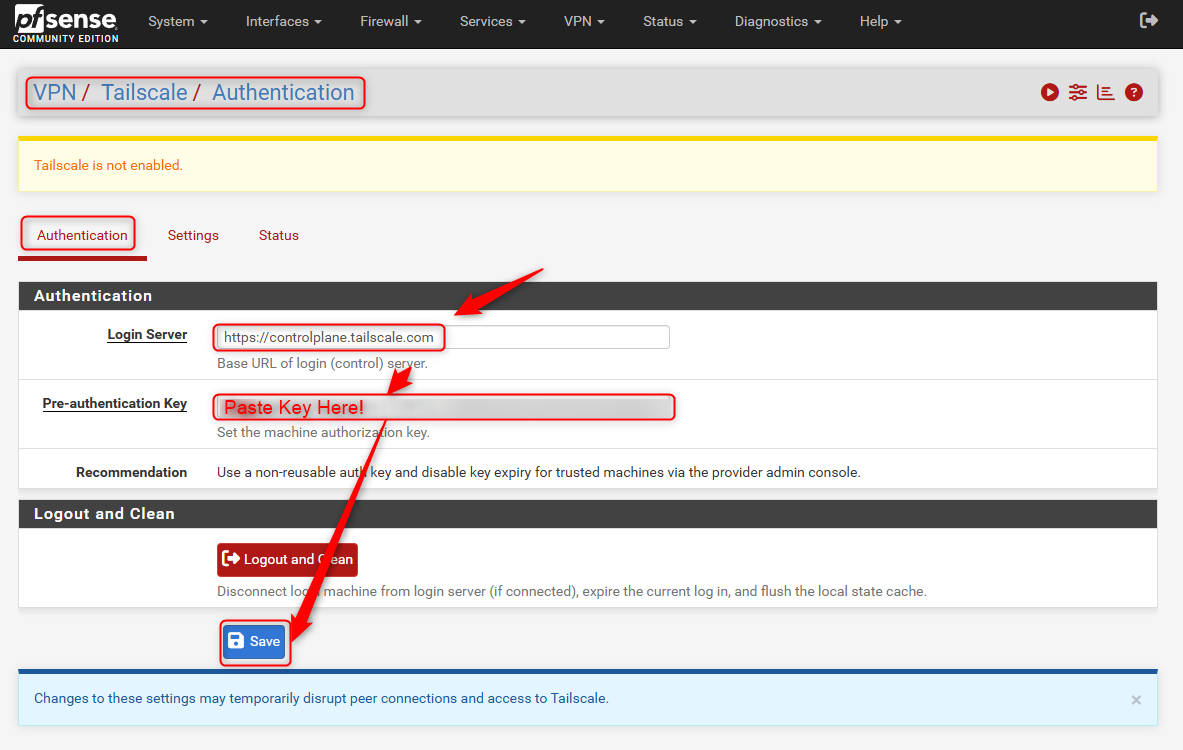The height and width of the screenshot is (750, 1183).
Task: Click the dark Authentication section header
Action: click(588, 296)
